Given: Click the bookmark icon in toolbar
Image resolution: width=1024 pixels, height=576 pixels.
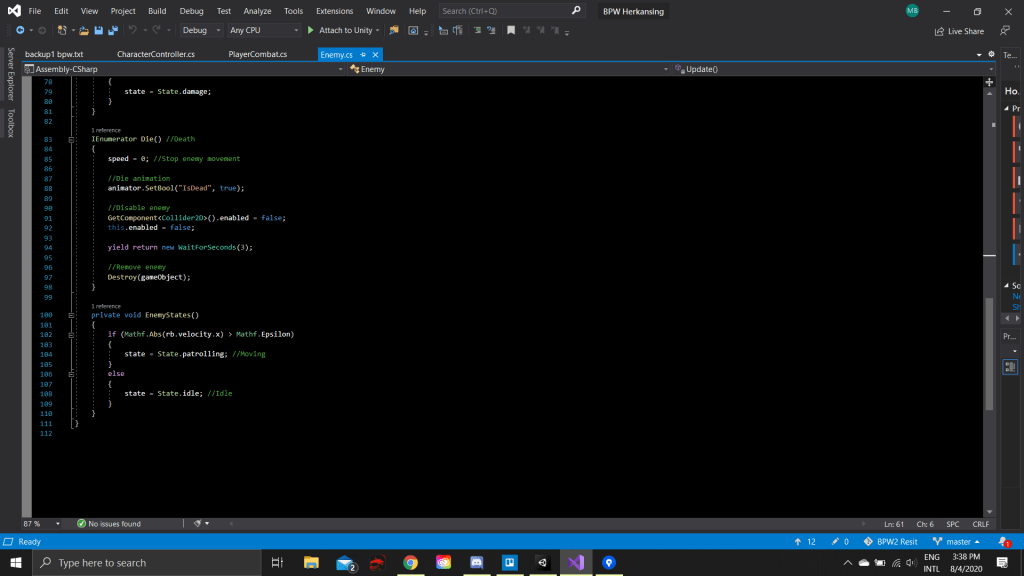Looking at the screenshot, I should 511,30.
